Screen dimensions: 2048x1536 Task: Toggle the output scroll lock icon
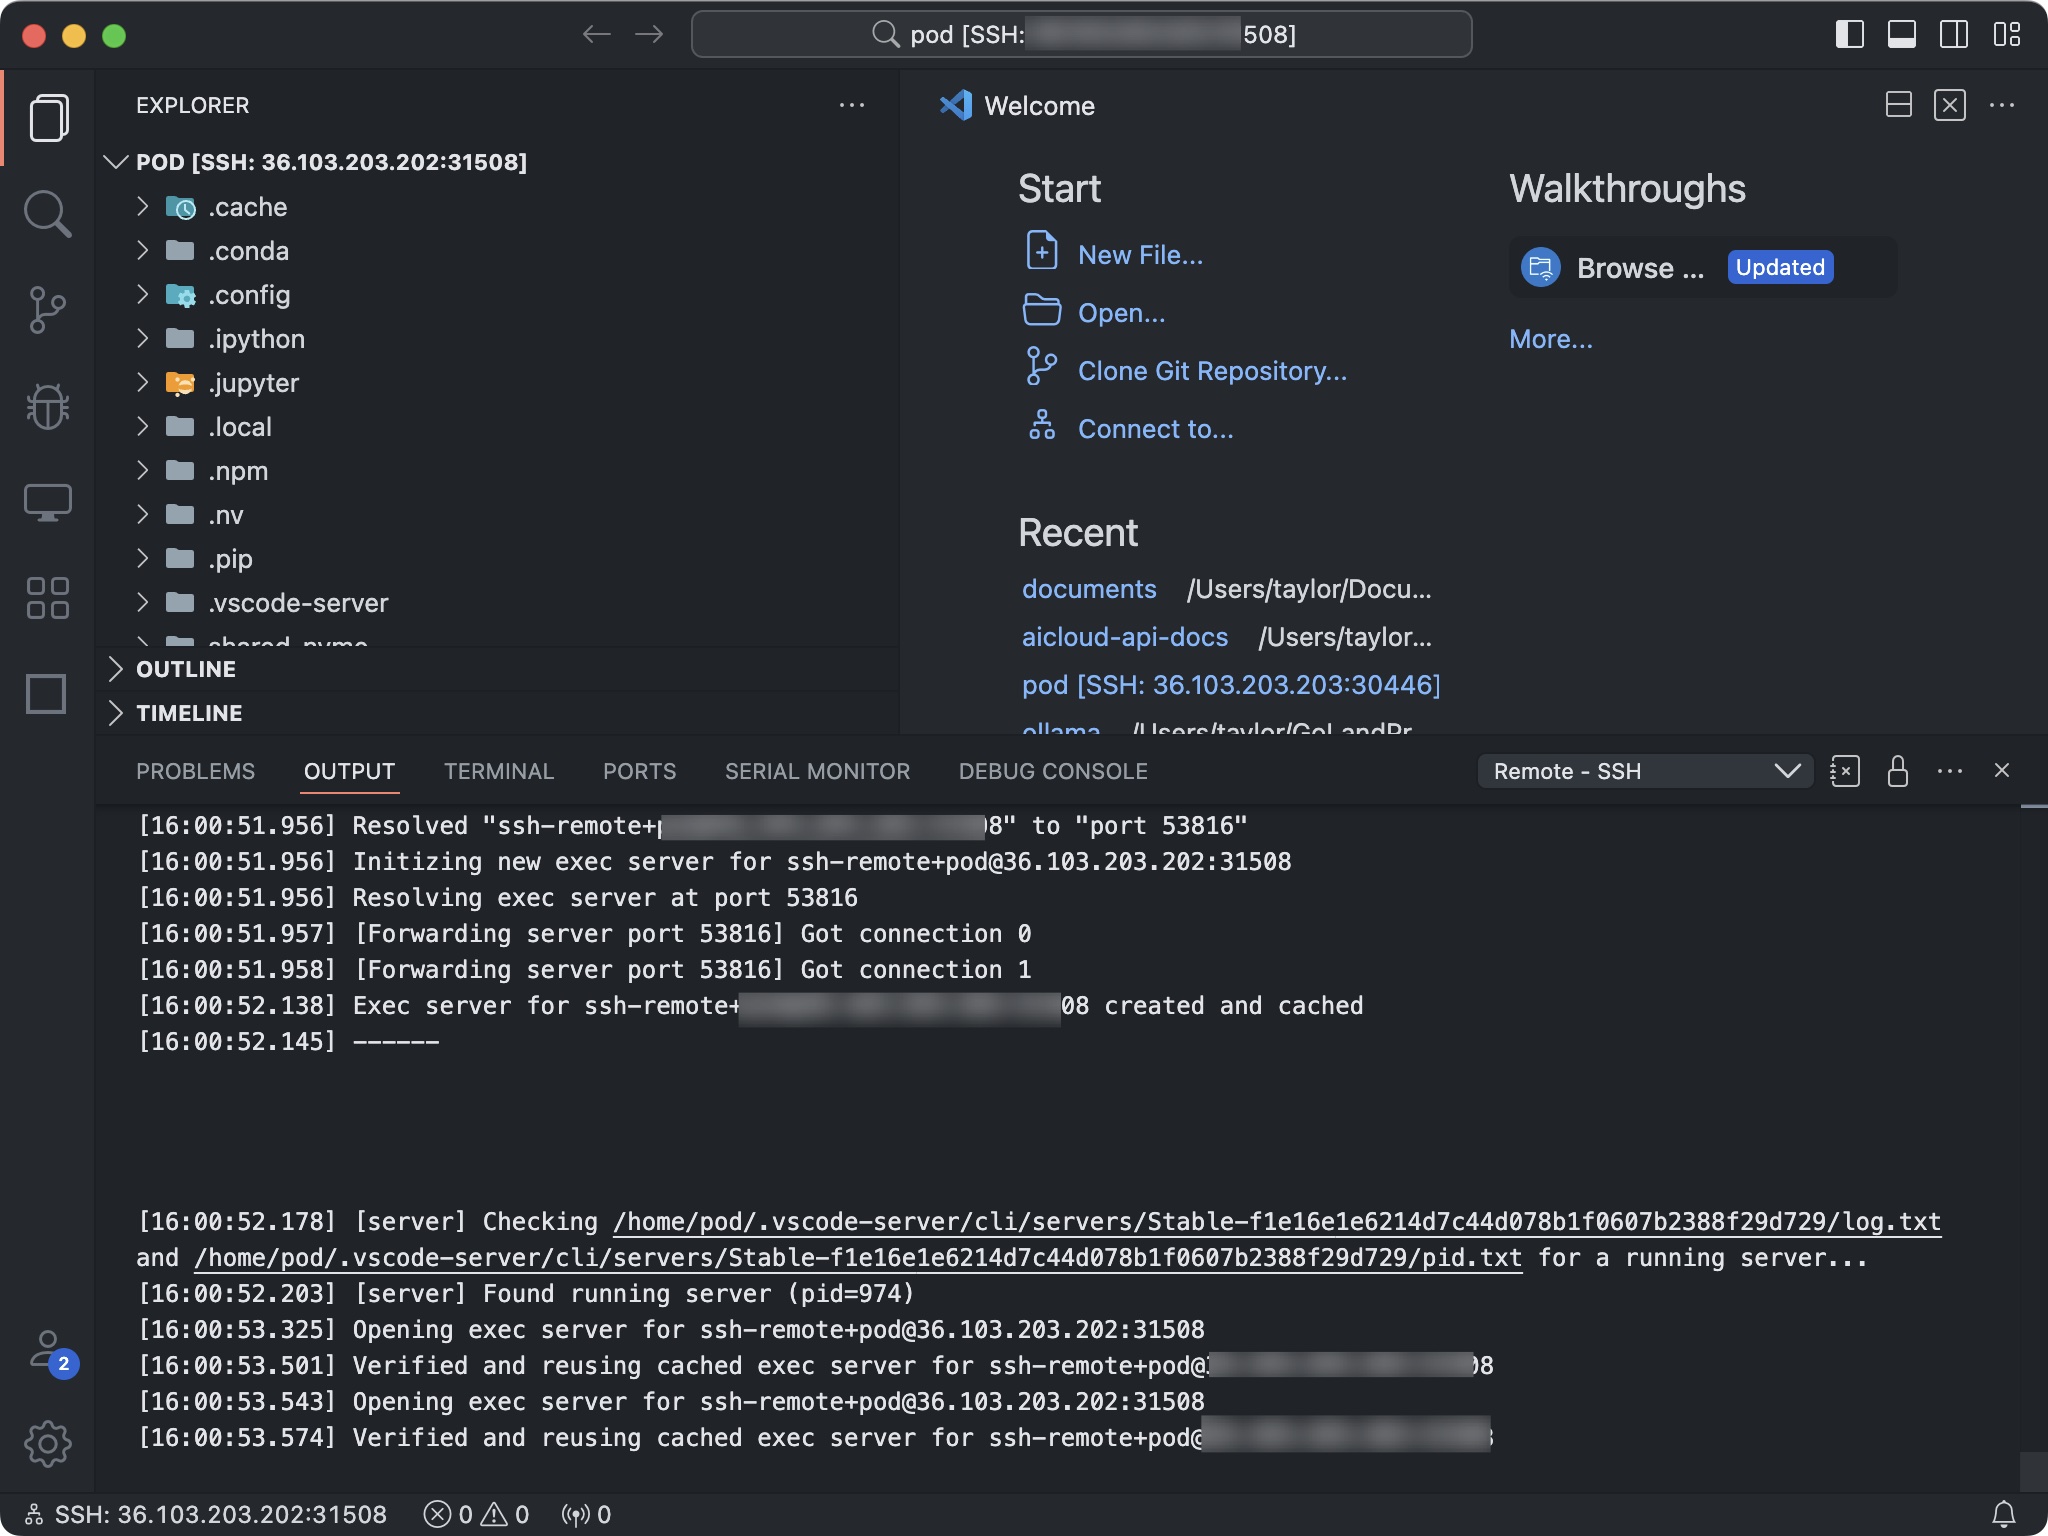click(x=1897, y=771)
